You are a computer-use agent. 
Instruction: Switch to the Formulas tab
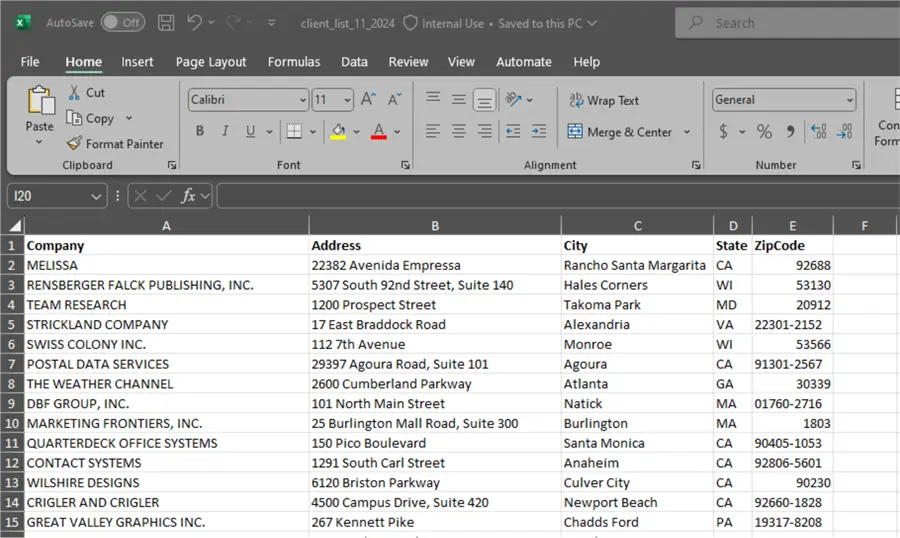(x=294, y=61)
